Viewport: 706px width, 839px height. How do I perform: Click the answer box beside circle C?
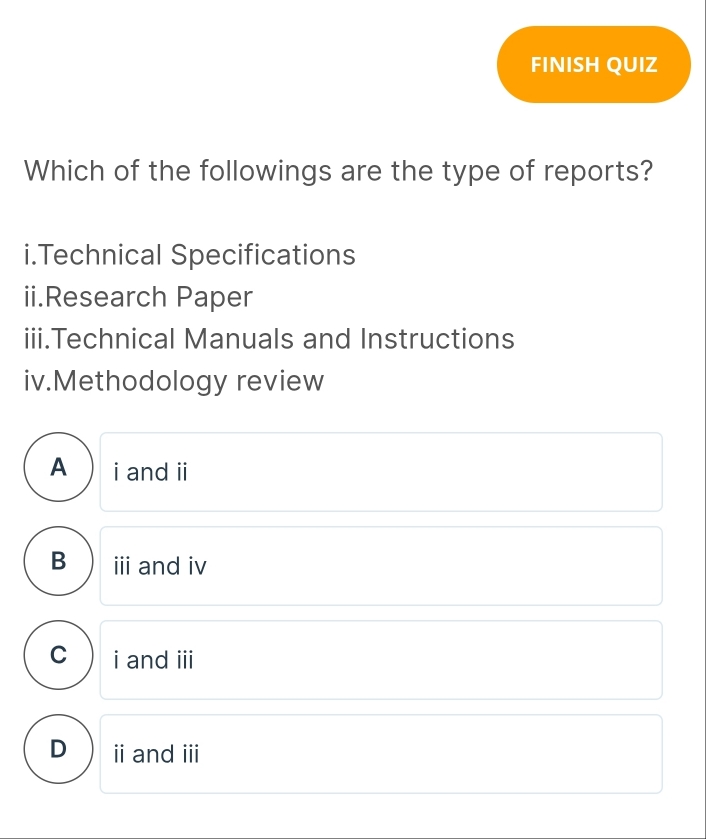click(380, 660)
